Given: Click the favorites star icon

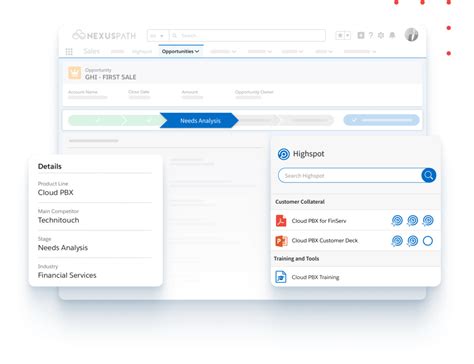Looking at the screenshot, I should (x=339, y=35).
